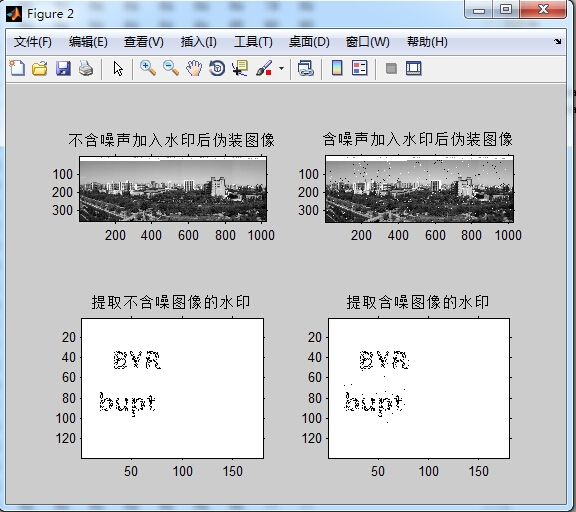Insert a colorbar using the toolbar icon
This screenshot has width=576, height=512.
(x=337, y=68)
